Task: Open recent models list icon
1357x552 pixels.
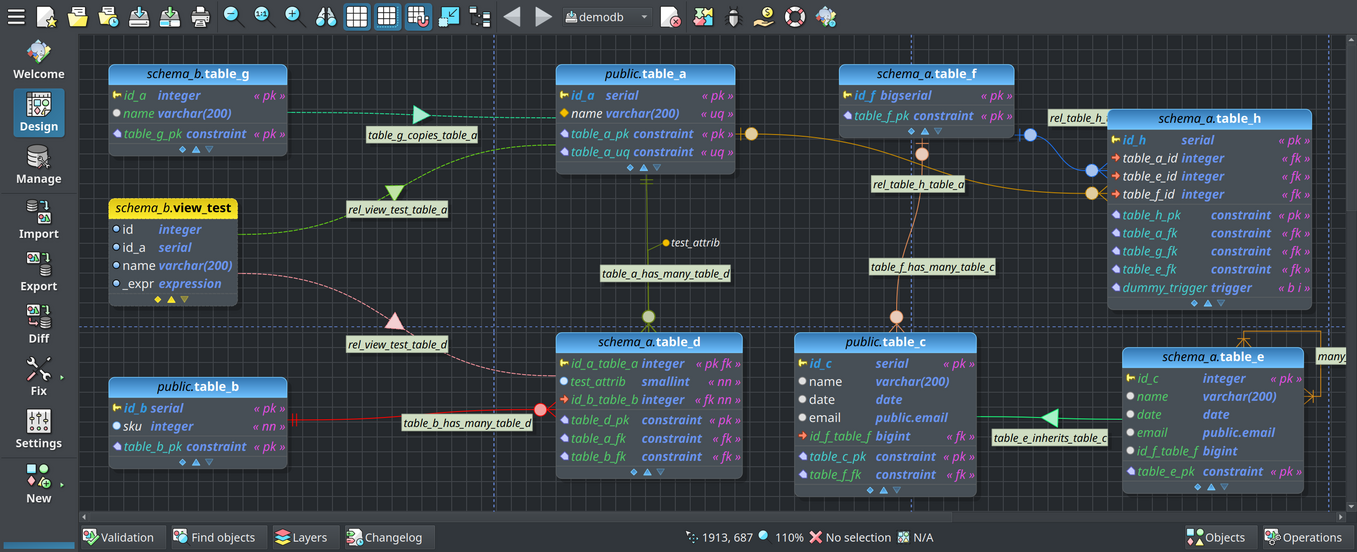Action: (x=108, y=17)
